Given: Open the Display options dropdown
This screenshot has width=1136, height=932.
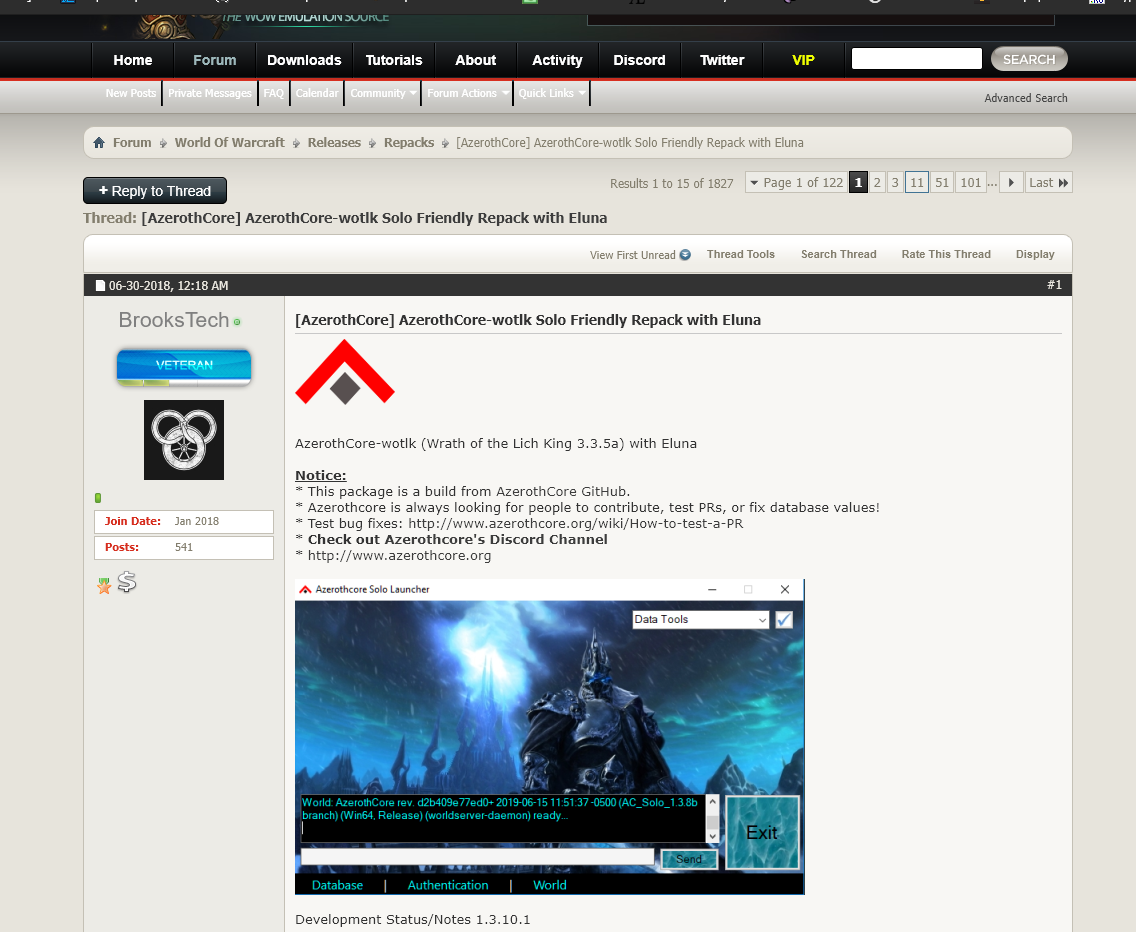Looking at the screenshot, I should 1035,254.
